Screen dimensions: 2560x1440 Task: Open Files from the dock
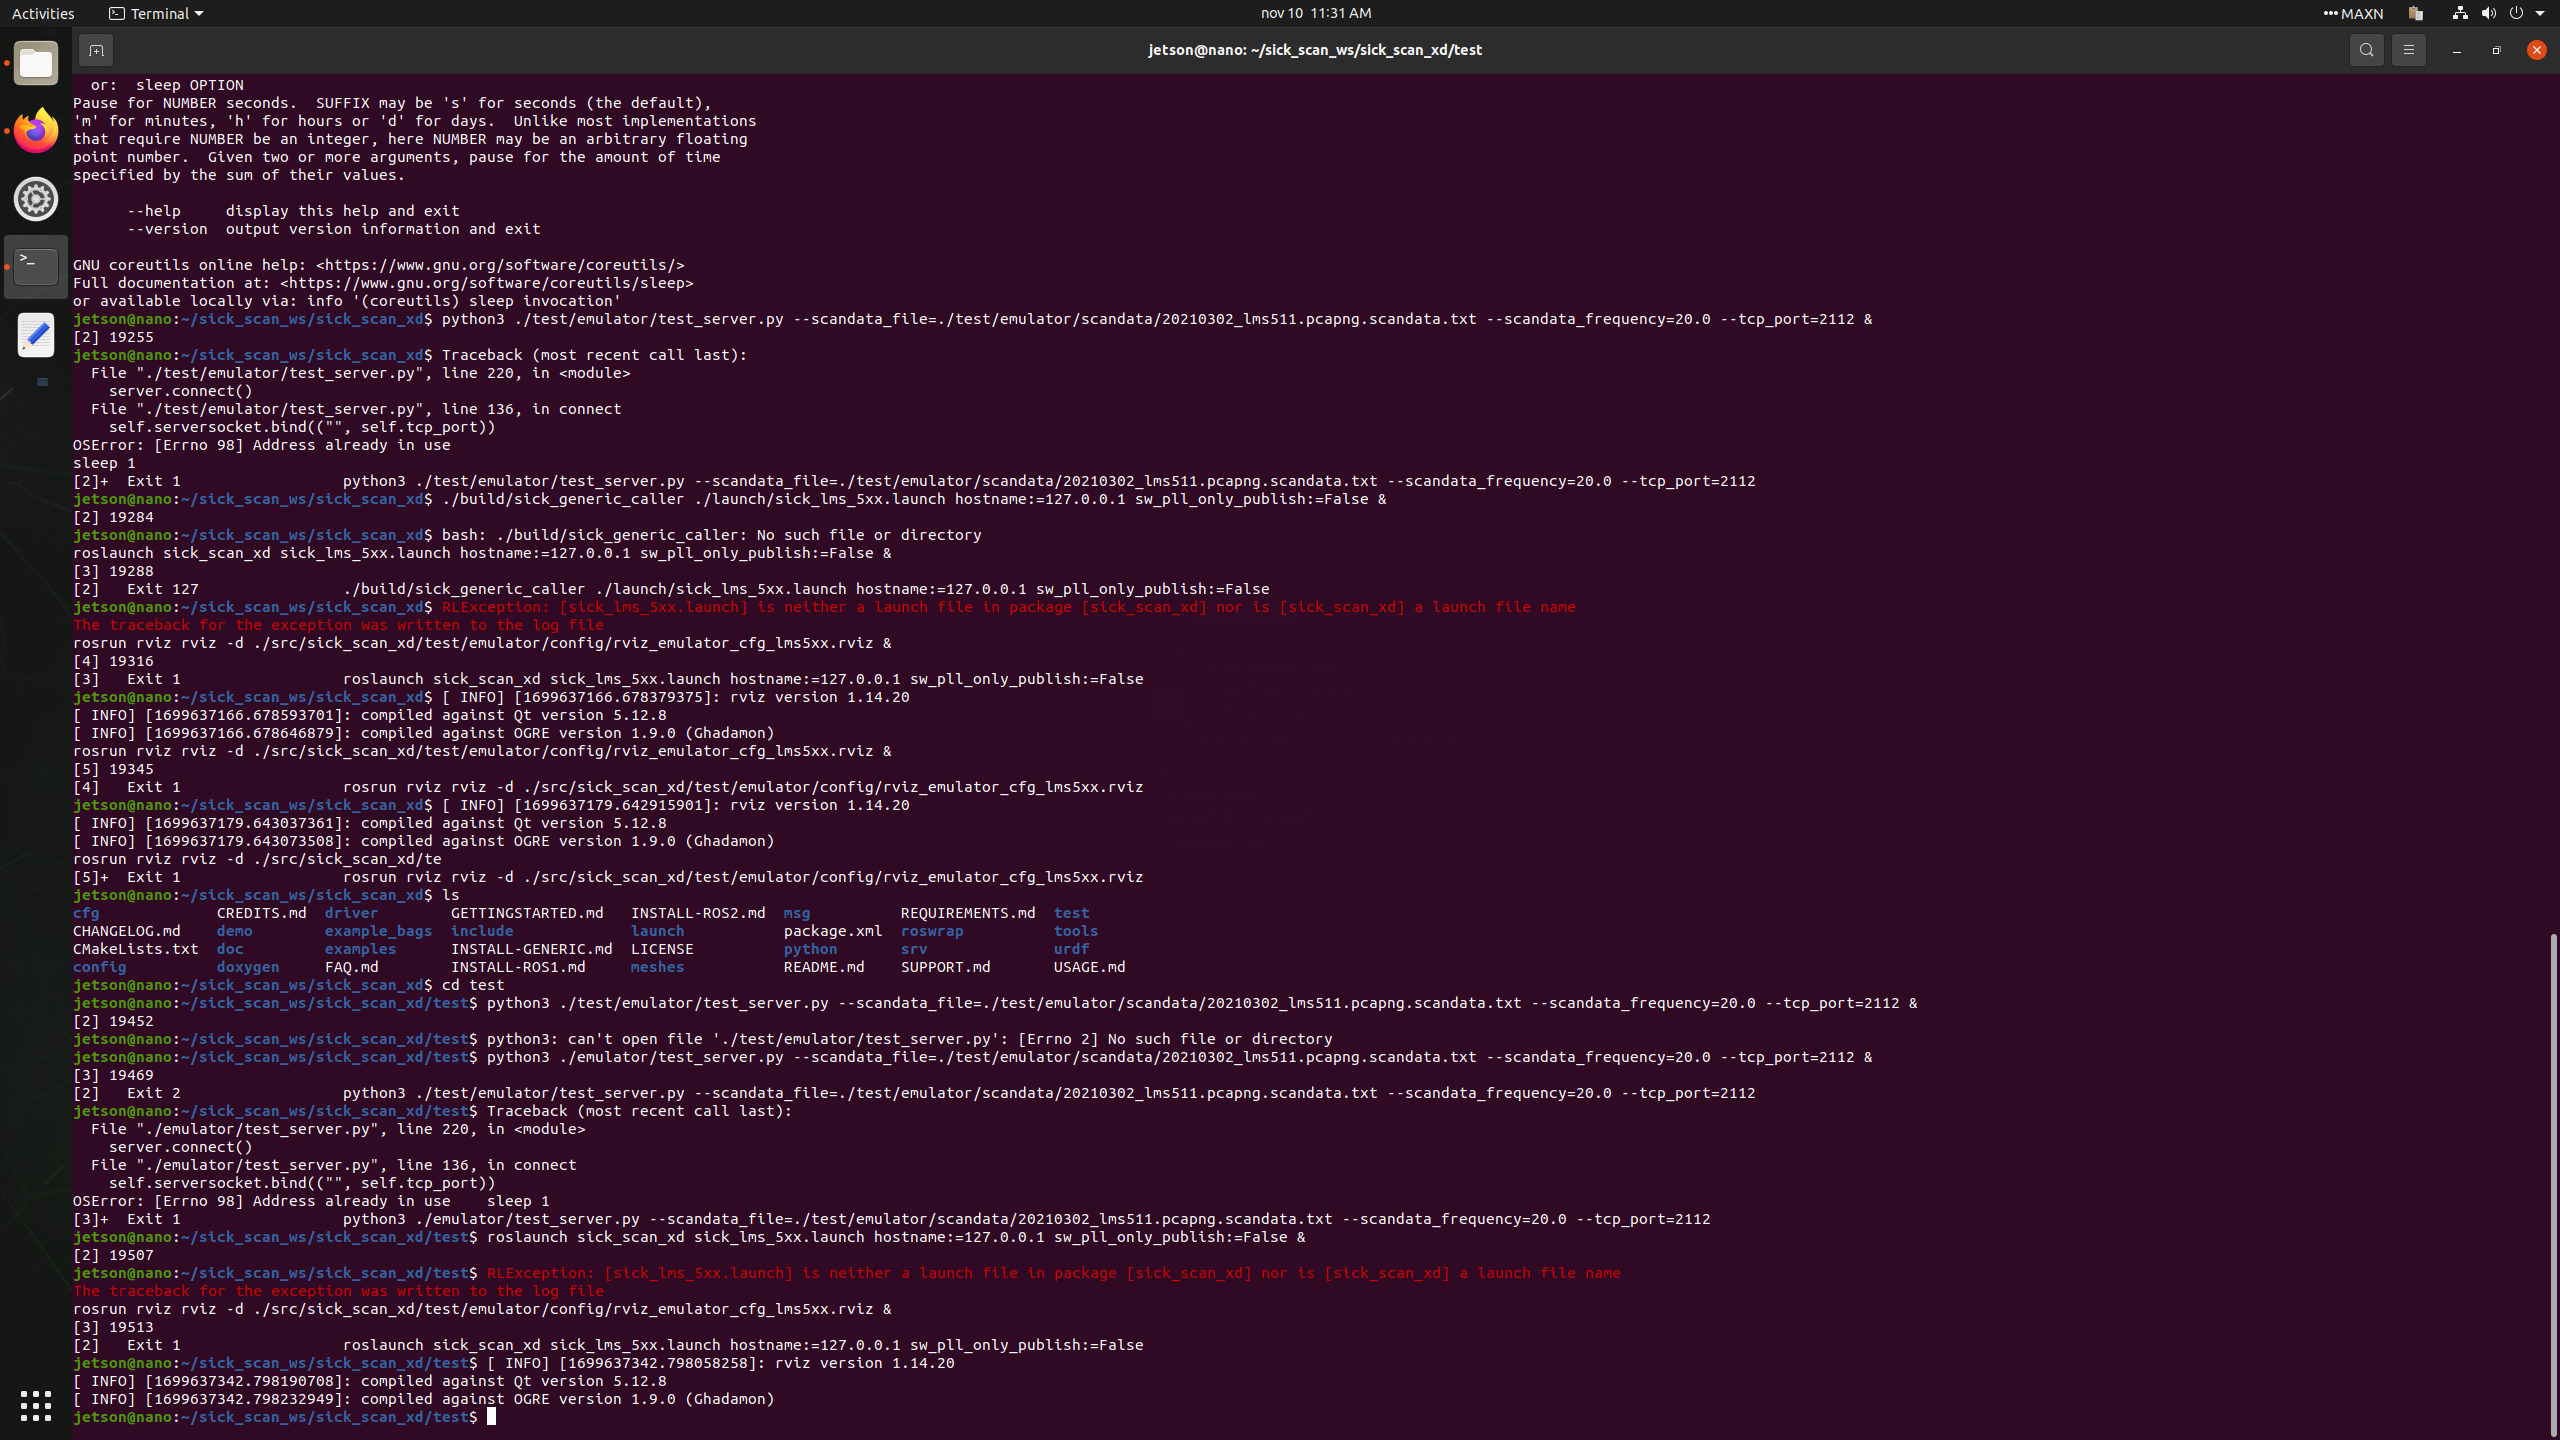(x=35, y=63)
